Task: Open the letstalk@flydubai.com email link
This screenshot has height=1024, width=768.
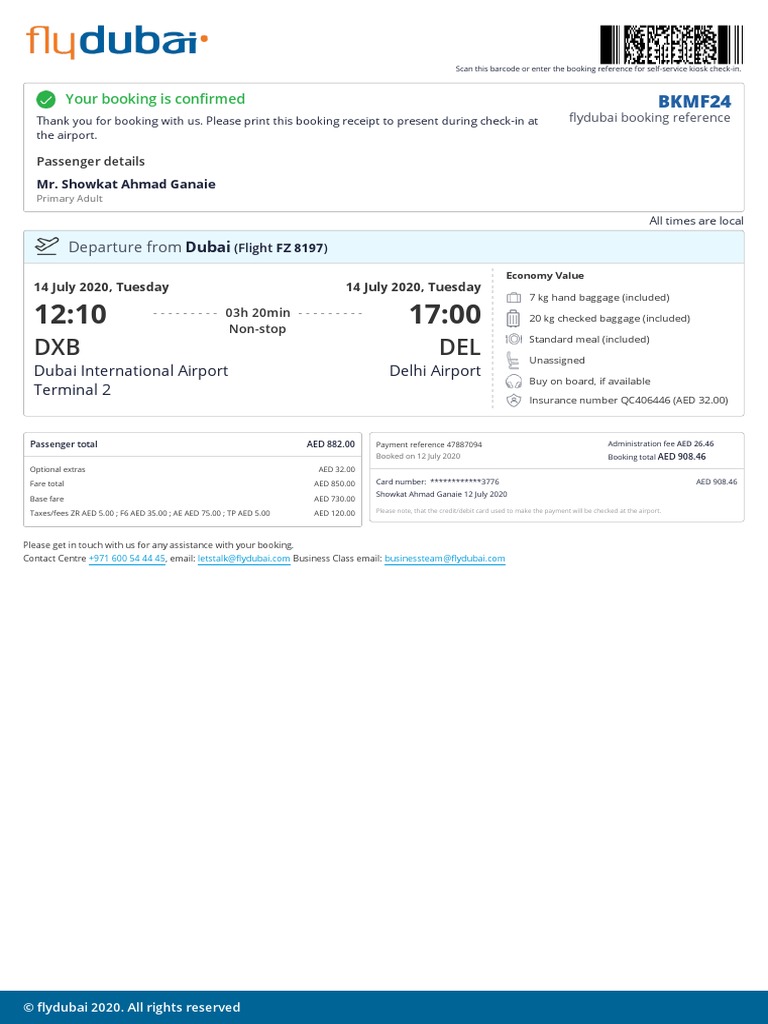Action: pos(244,559)
